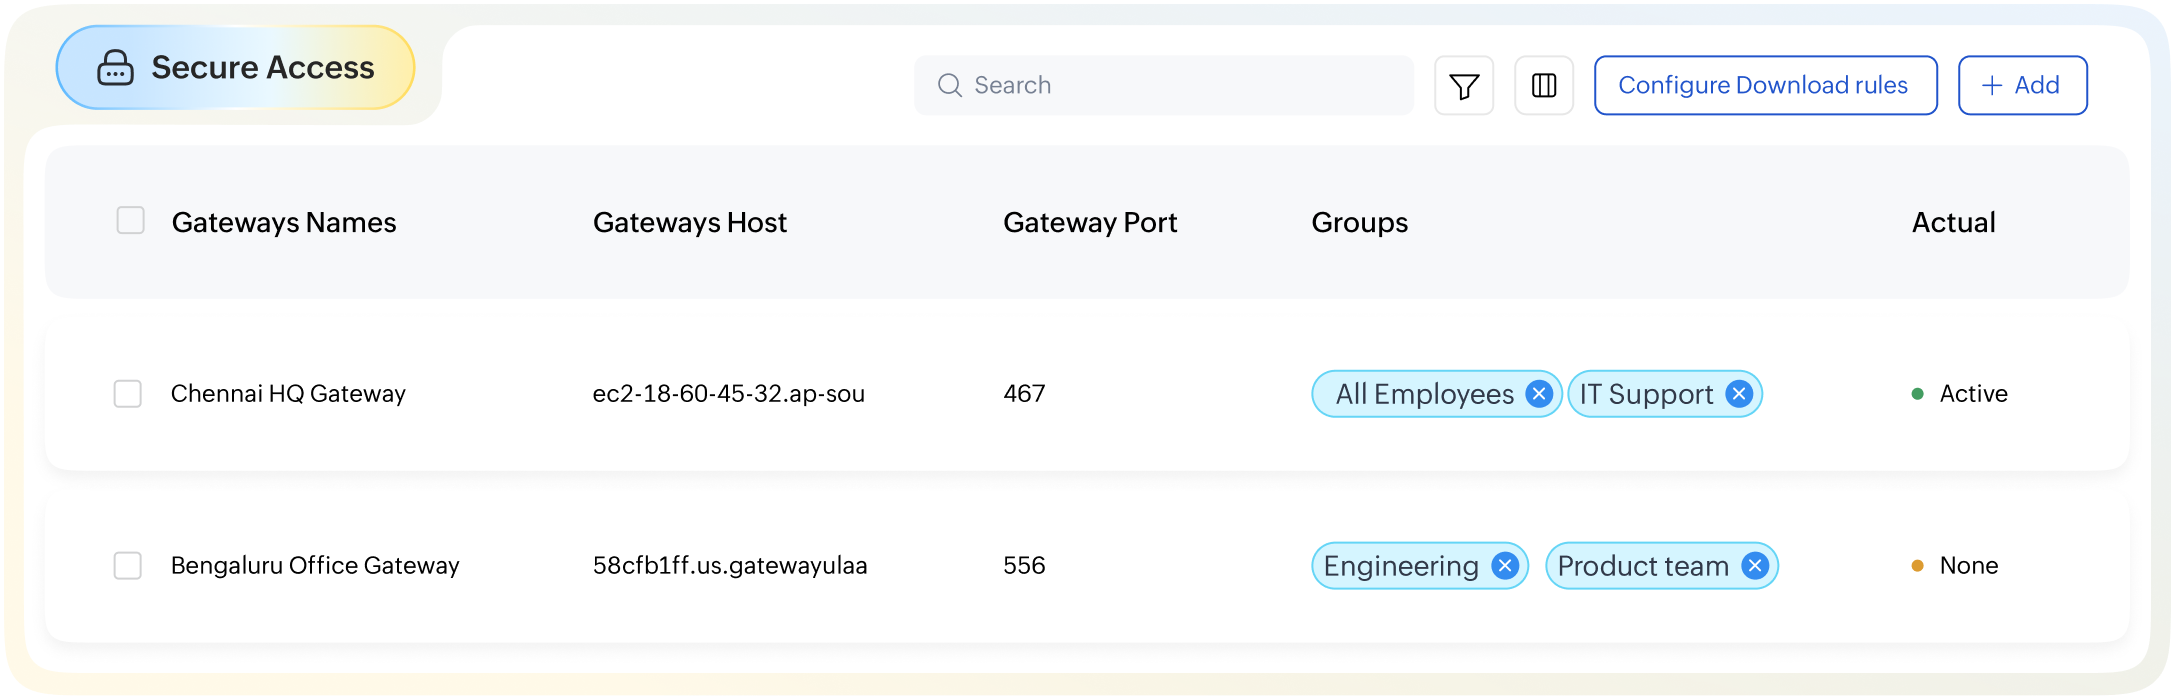This screenshot has height=696, width=2171.
Task: Select the Chennai HQ Gateway name
Action: 288,394
